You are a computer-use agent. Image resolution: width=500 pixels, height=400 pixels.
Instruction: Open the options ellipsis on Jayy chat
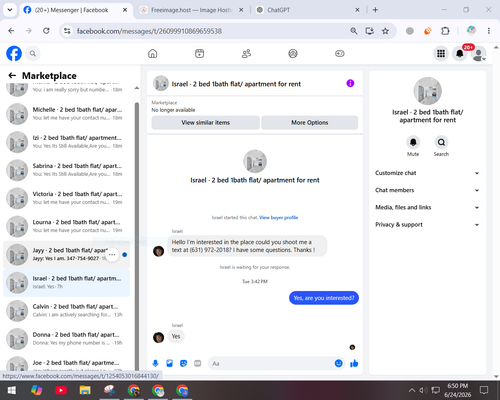[x=112, y=255]
